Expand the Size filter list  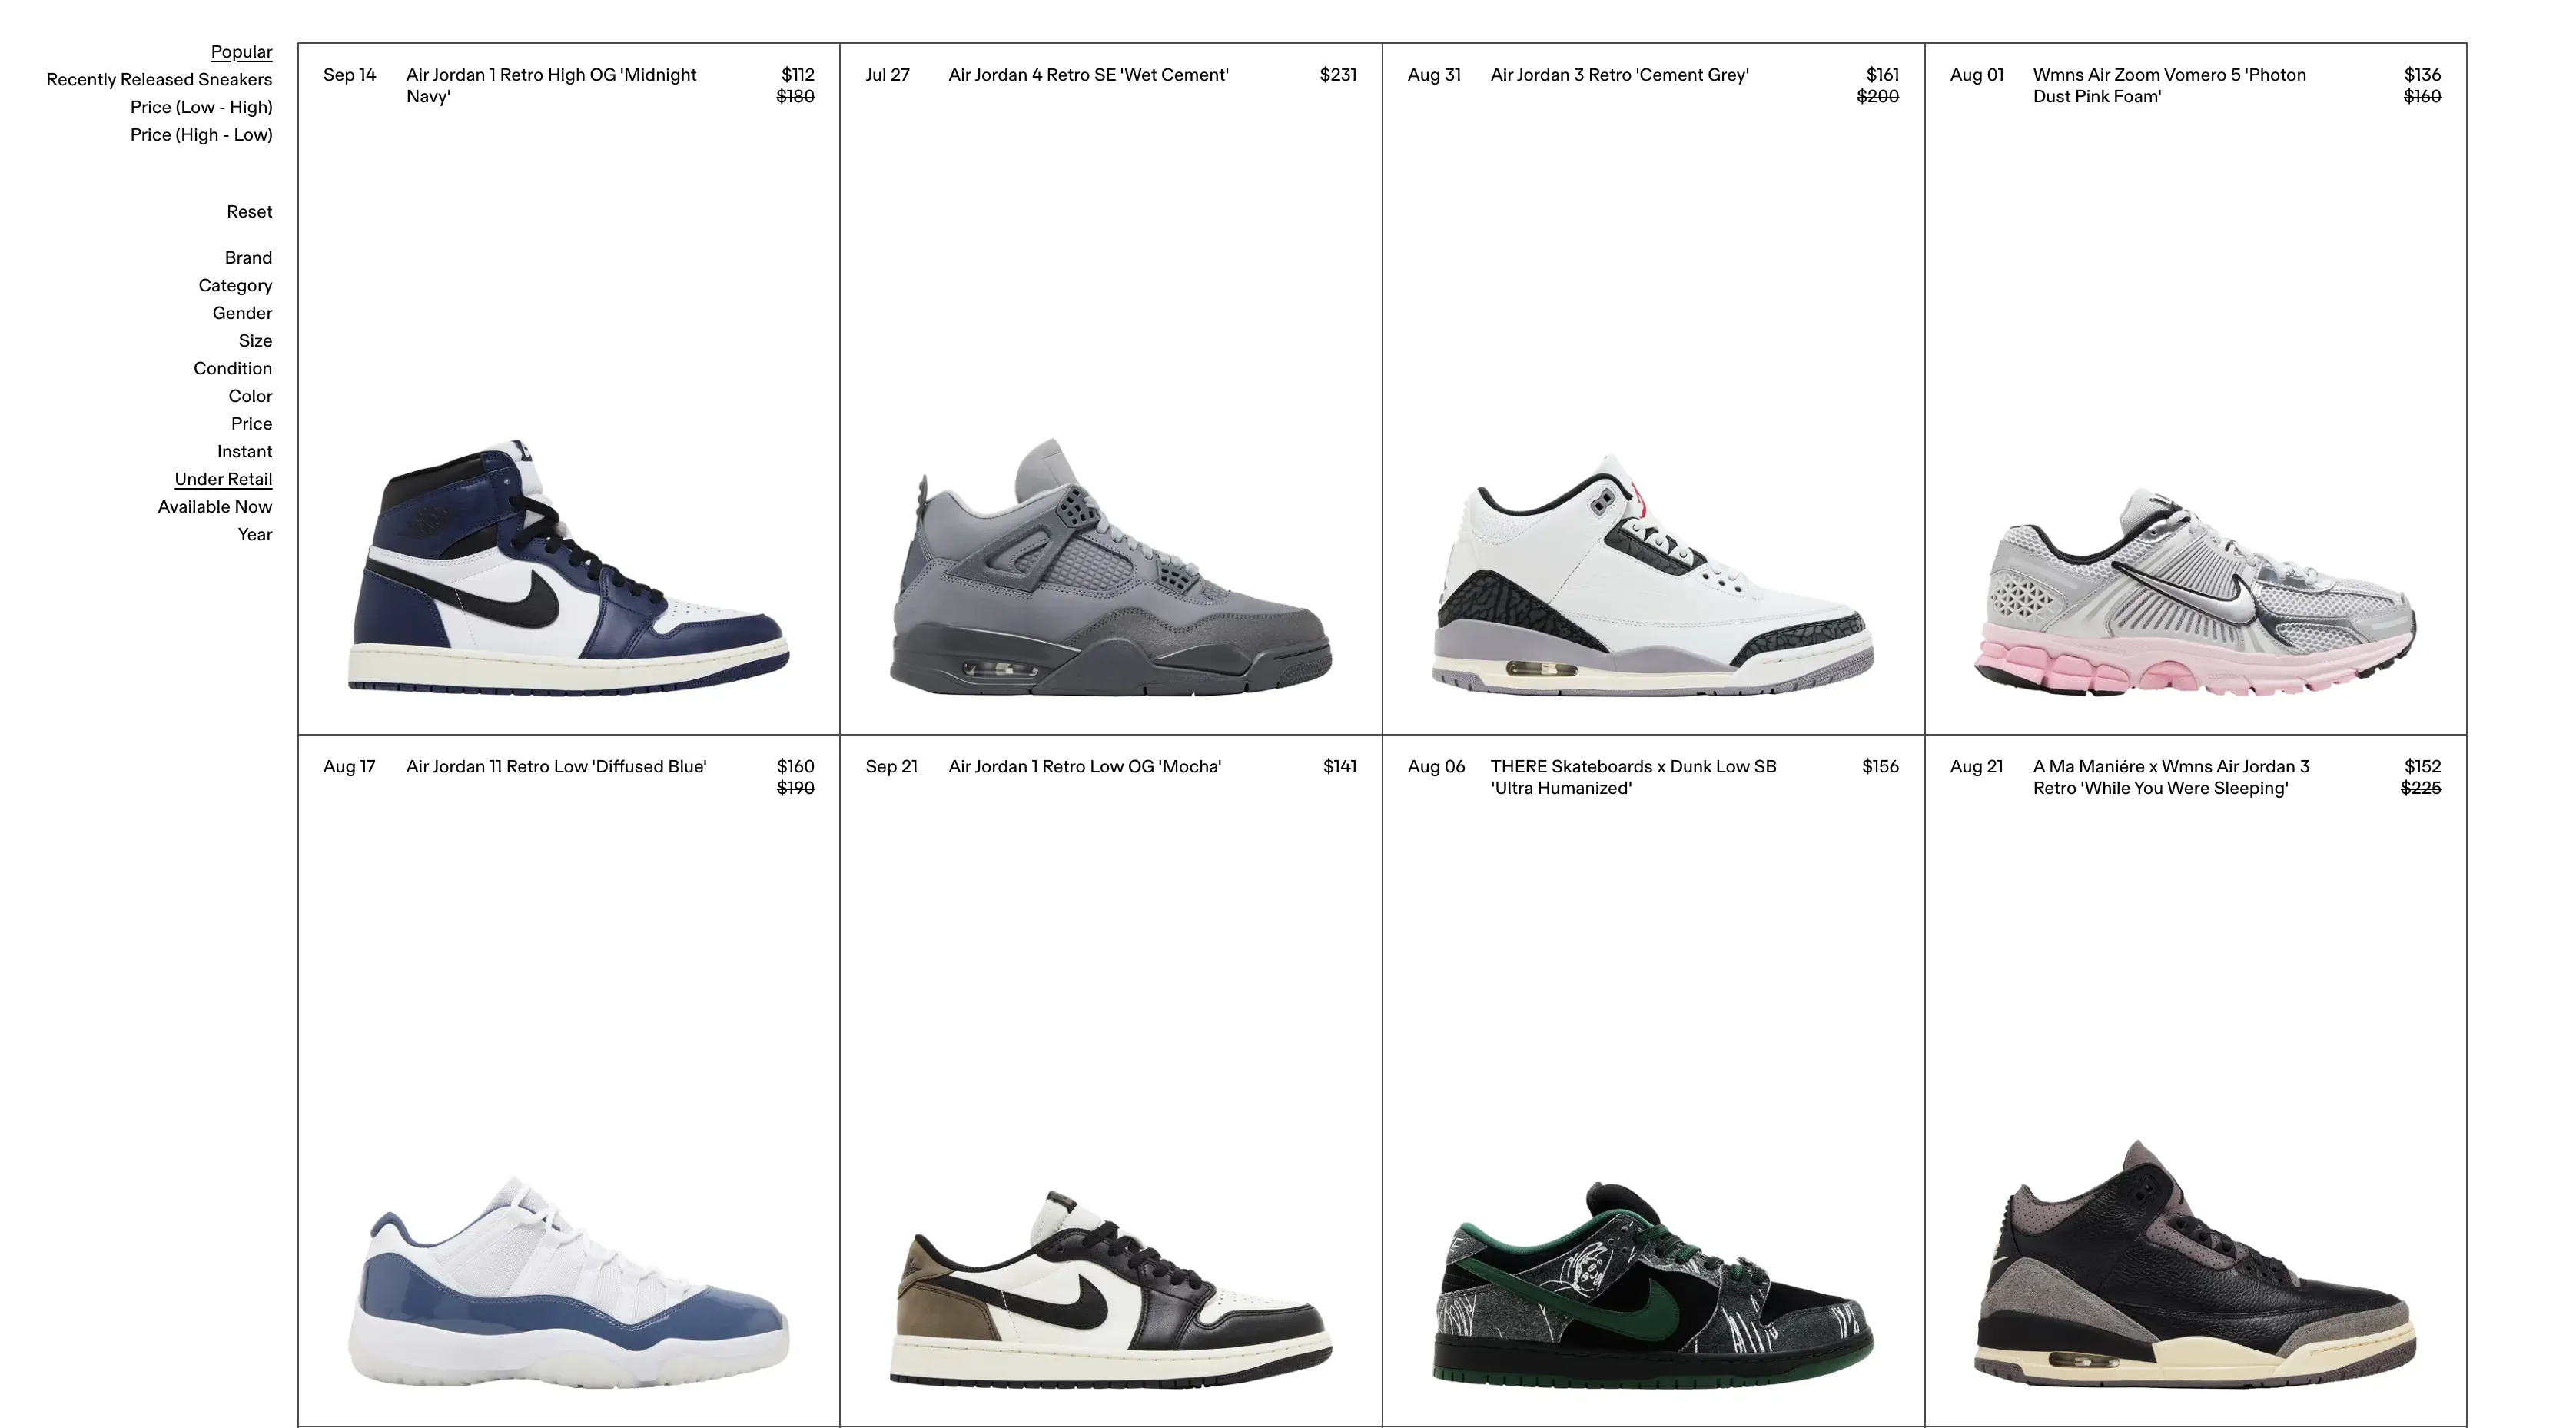point(255,341)
